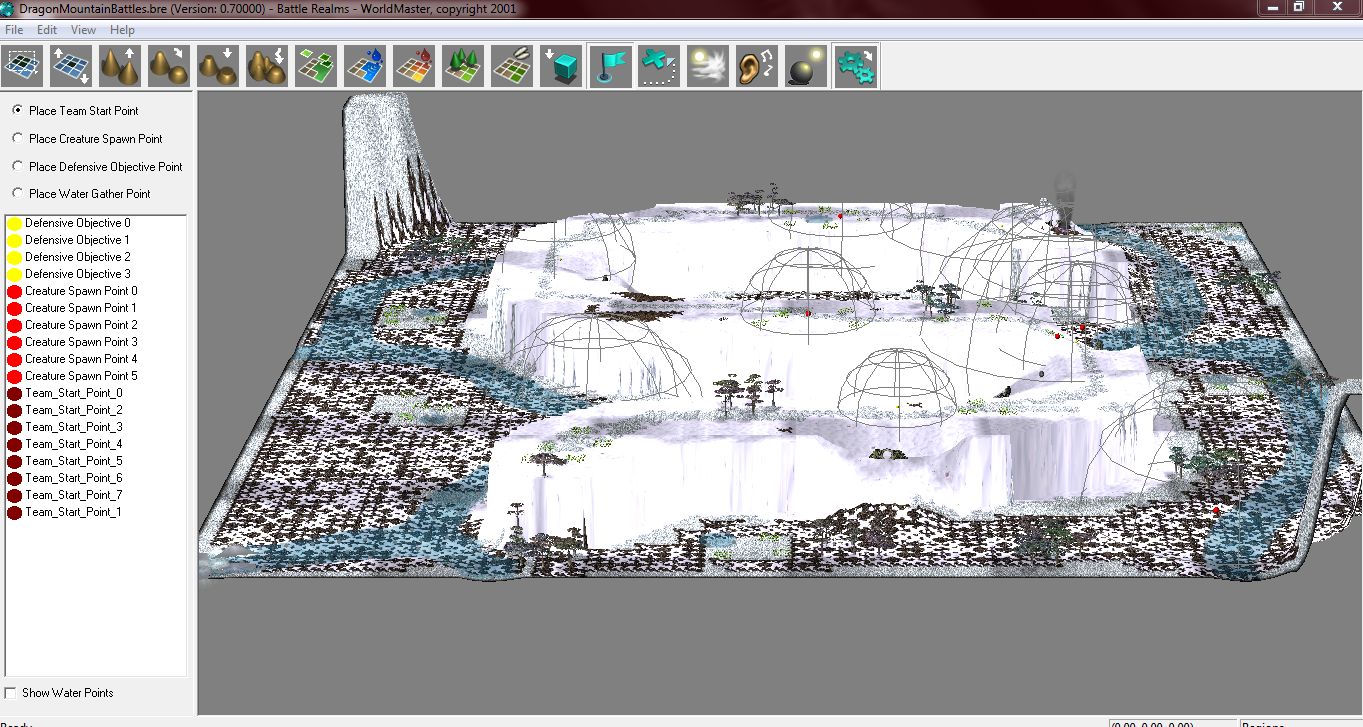The image size is (1363, 727).
Task: Select the ear with music notes tool
Action: click(x=757, y=66)
